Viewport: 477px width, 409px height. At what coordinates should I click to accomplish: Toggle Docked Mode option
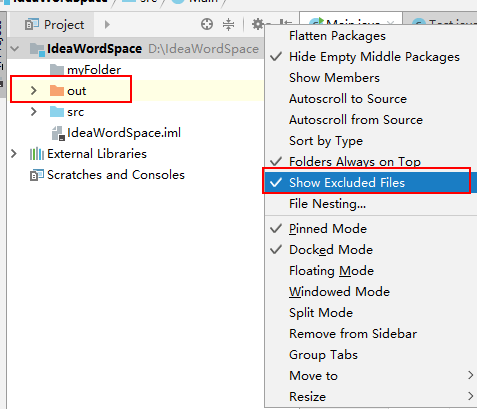click(371, 250)
